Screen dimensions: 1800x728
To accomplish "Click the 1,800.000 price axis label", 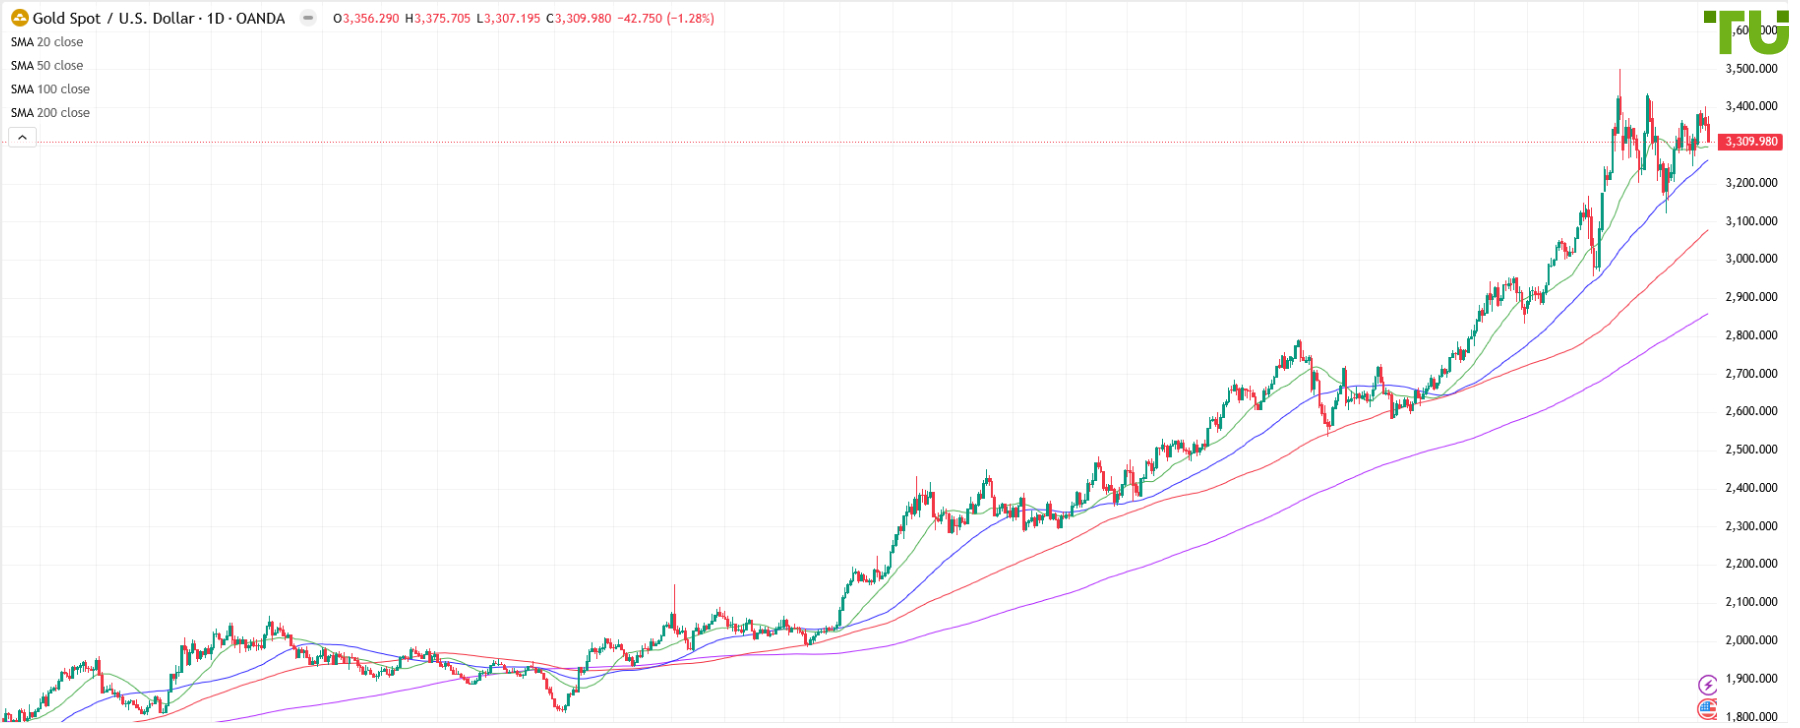I will tap(1751, 716).
